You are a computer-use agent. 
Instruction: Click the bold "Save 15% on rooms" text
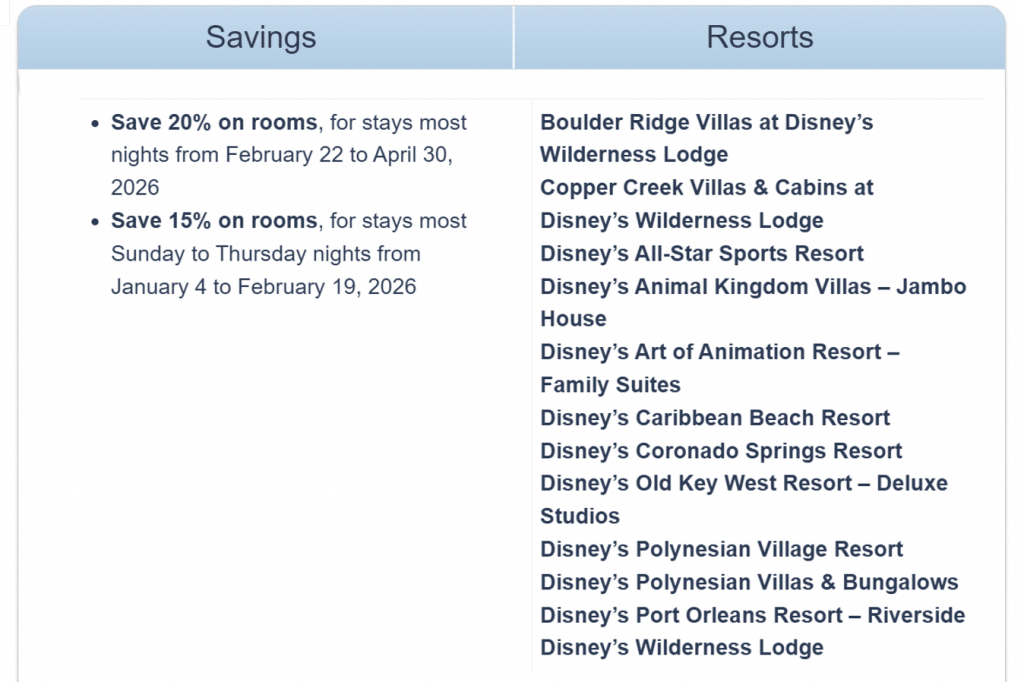point(214,221)
